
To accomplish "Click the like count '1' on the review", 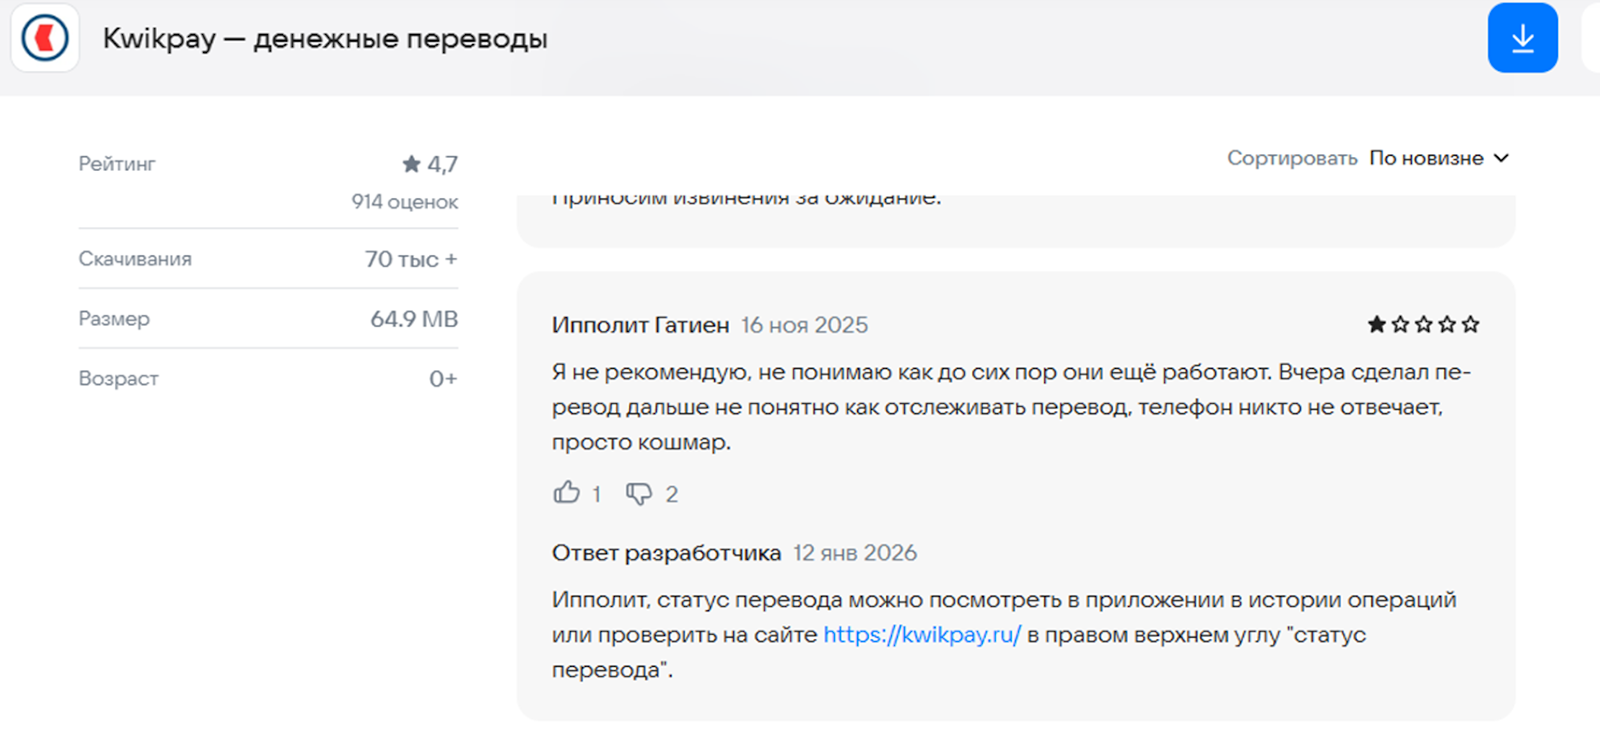I will (596, 494).
